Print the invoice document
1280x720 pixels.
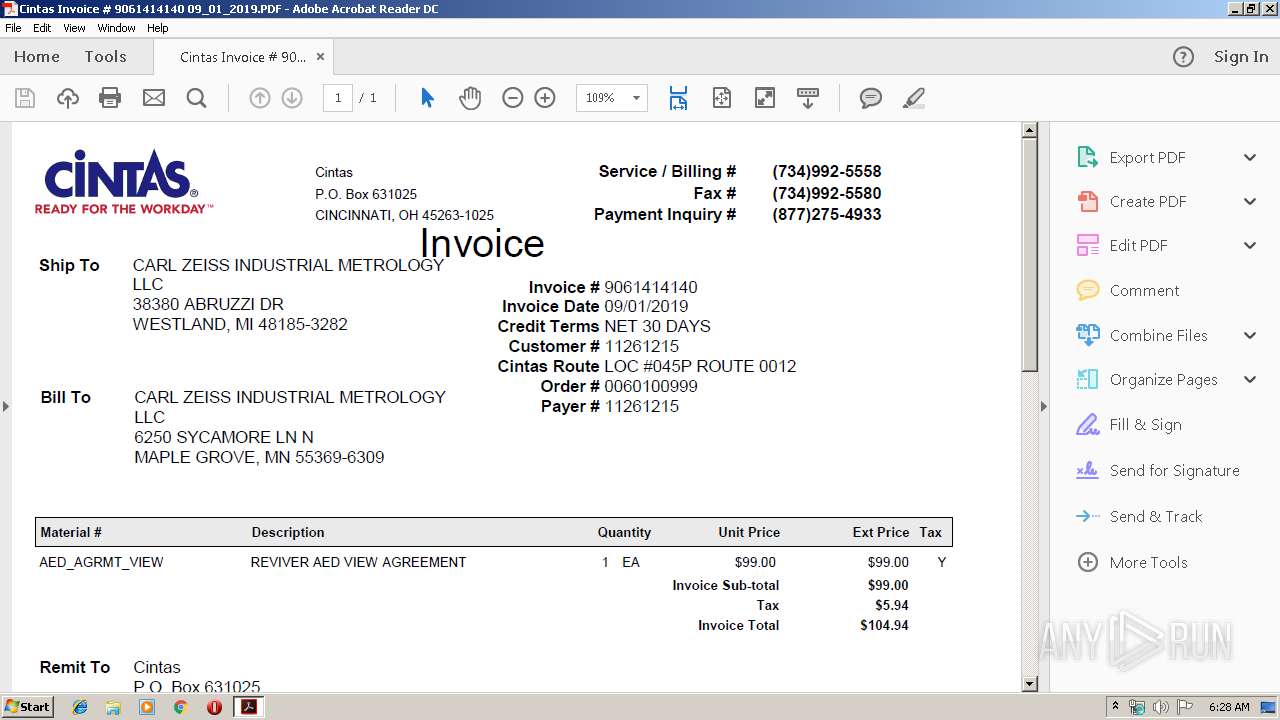point(110,98)
